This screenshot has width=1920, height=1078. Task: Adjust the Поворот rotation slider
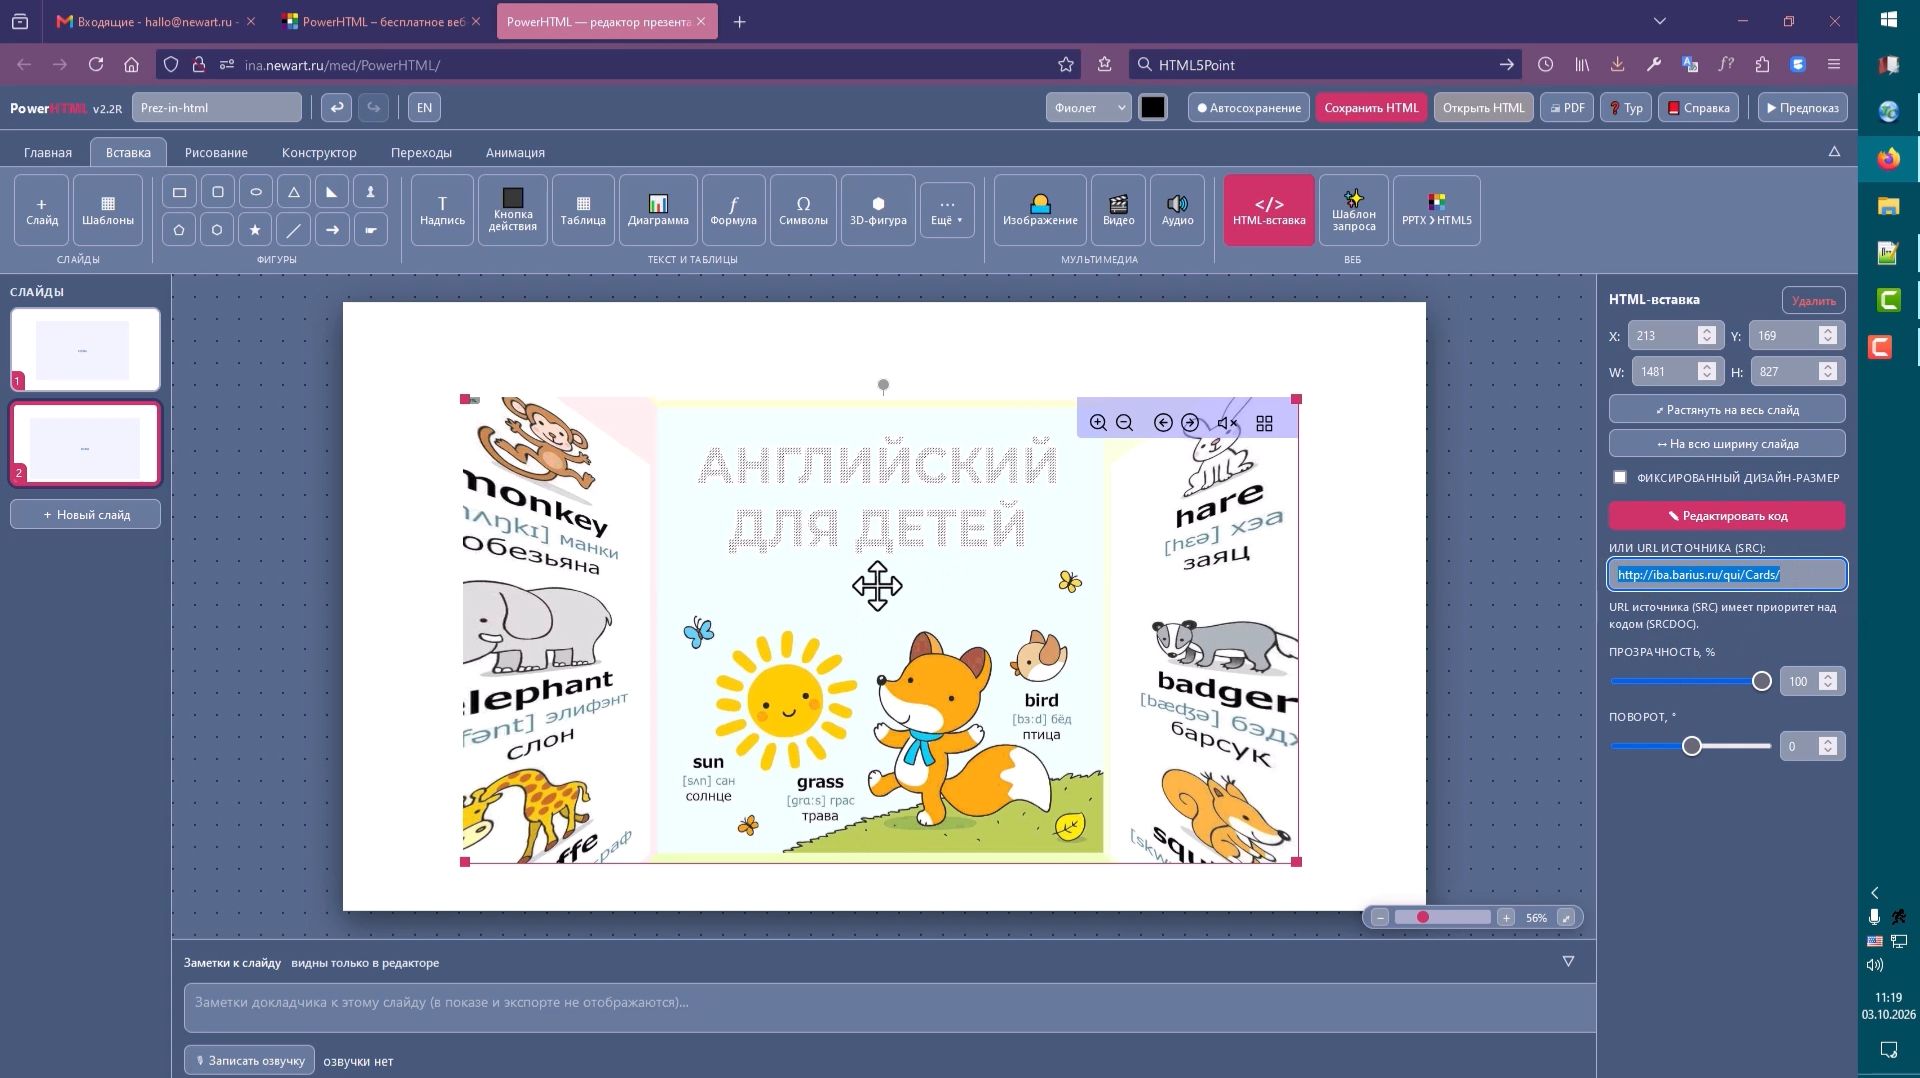pos(1691,746)
